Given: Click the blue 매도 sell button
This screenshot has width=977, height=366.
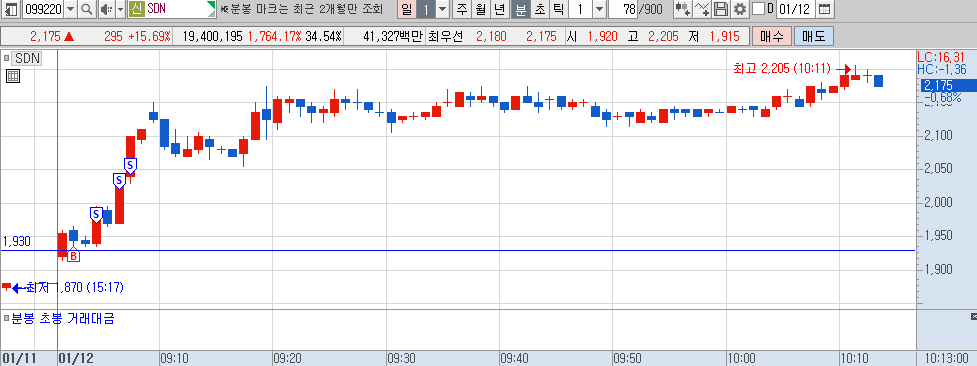Looking at the screenshot, I should pos(813,36).
